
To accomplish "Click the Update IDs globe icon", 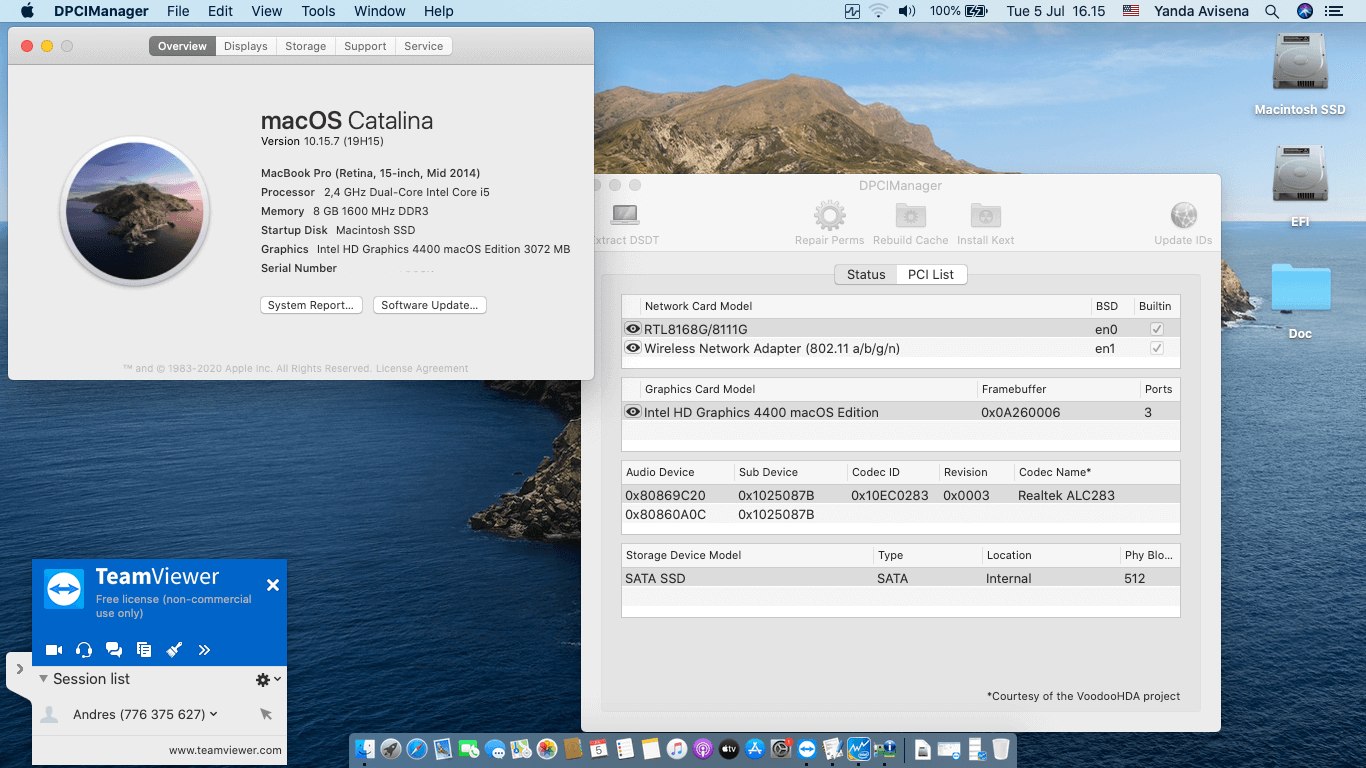I will [1184, 216].
